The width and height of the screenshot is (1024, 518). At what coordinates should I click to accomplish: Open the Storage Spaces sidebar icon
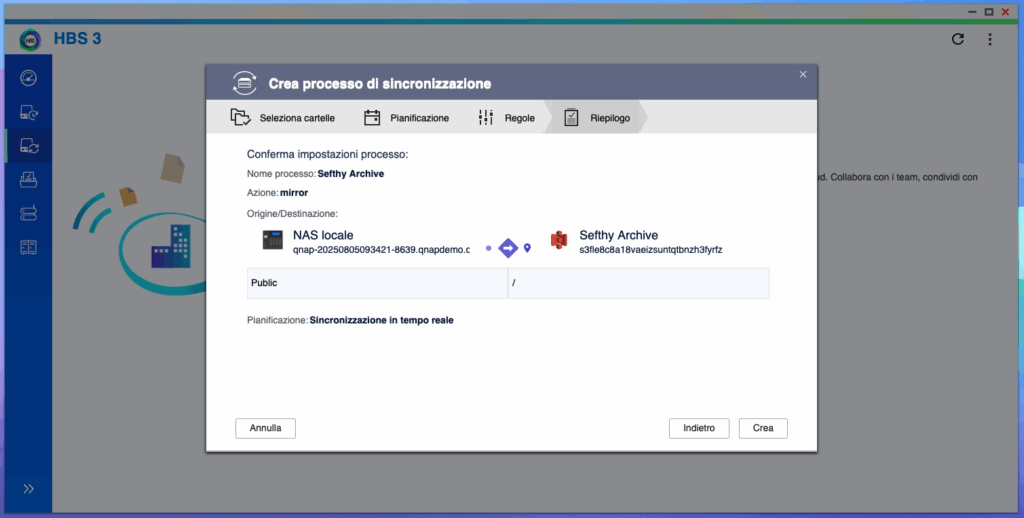pyautogui.click(x=28, y=213)
